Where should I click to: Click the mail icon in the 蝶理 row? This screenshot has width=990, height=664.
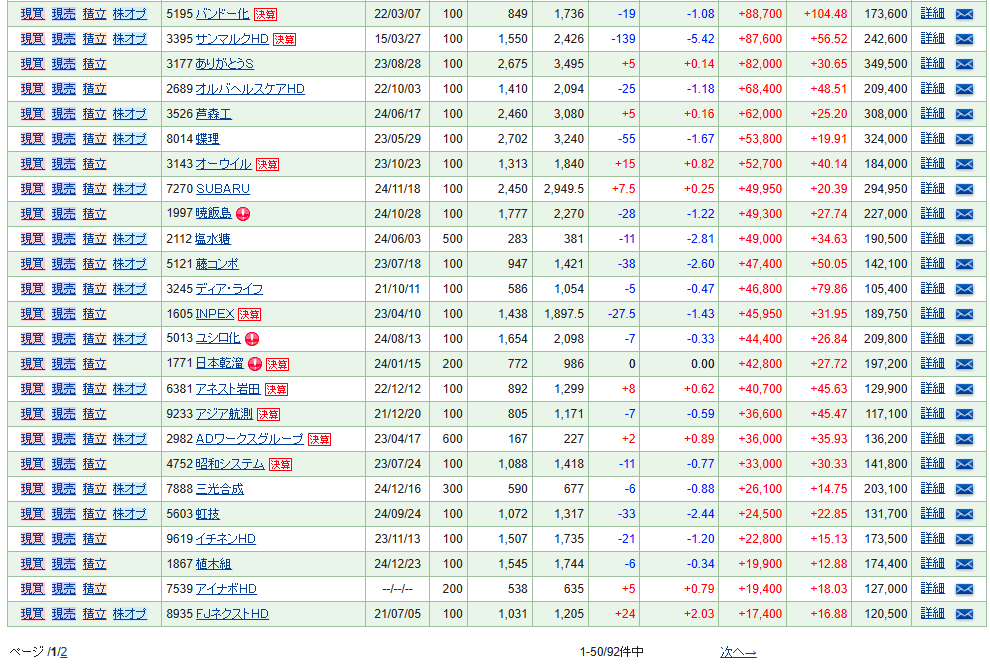(x=964, y=139)
